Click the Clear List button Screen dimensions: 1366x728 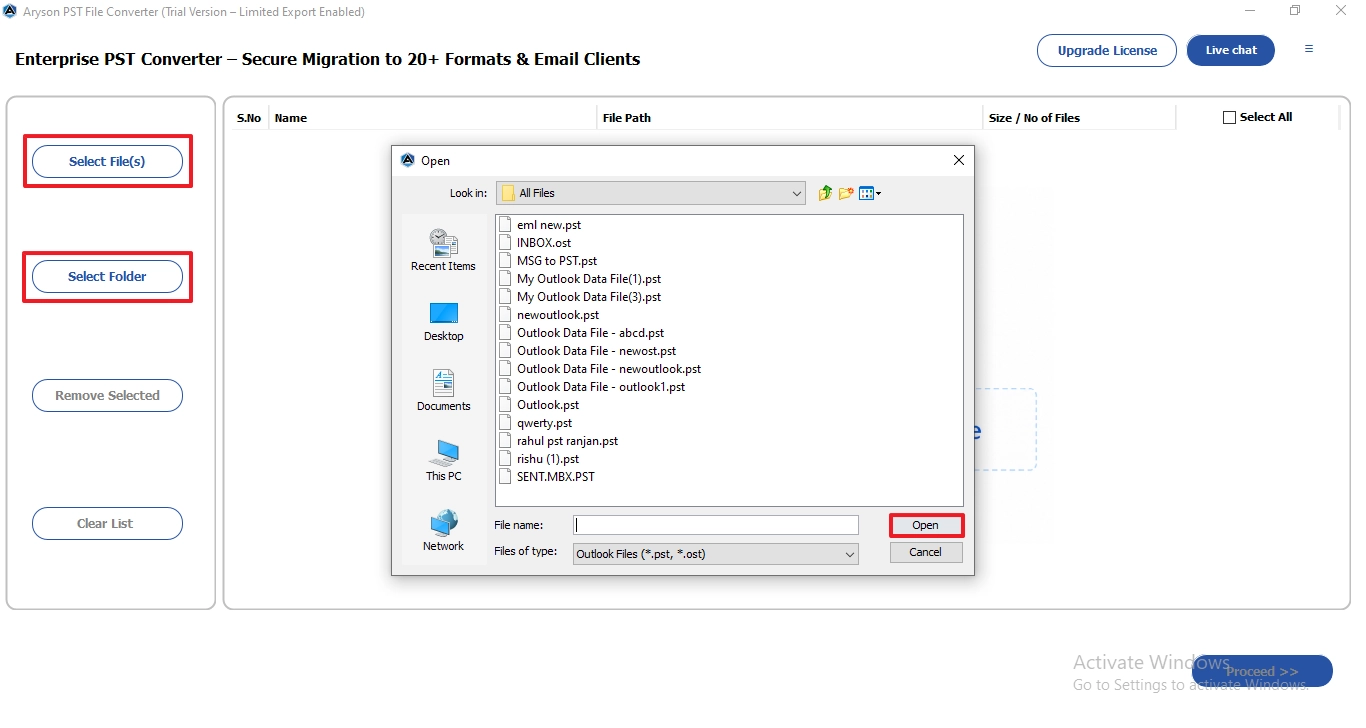(107, 523)
